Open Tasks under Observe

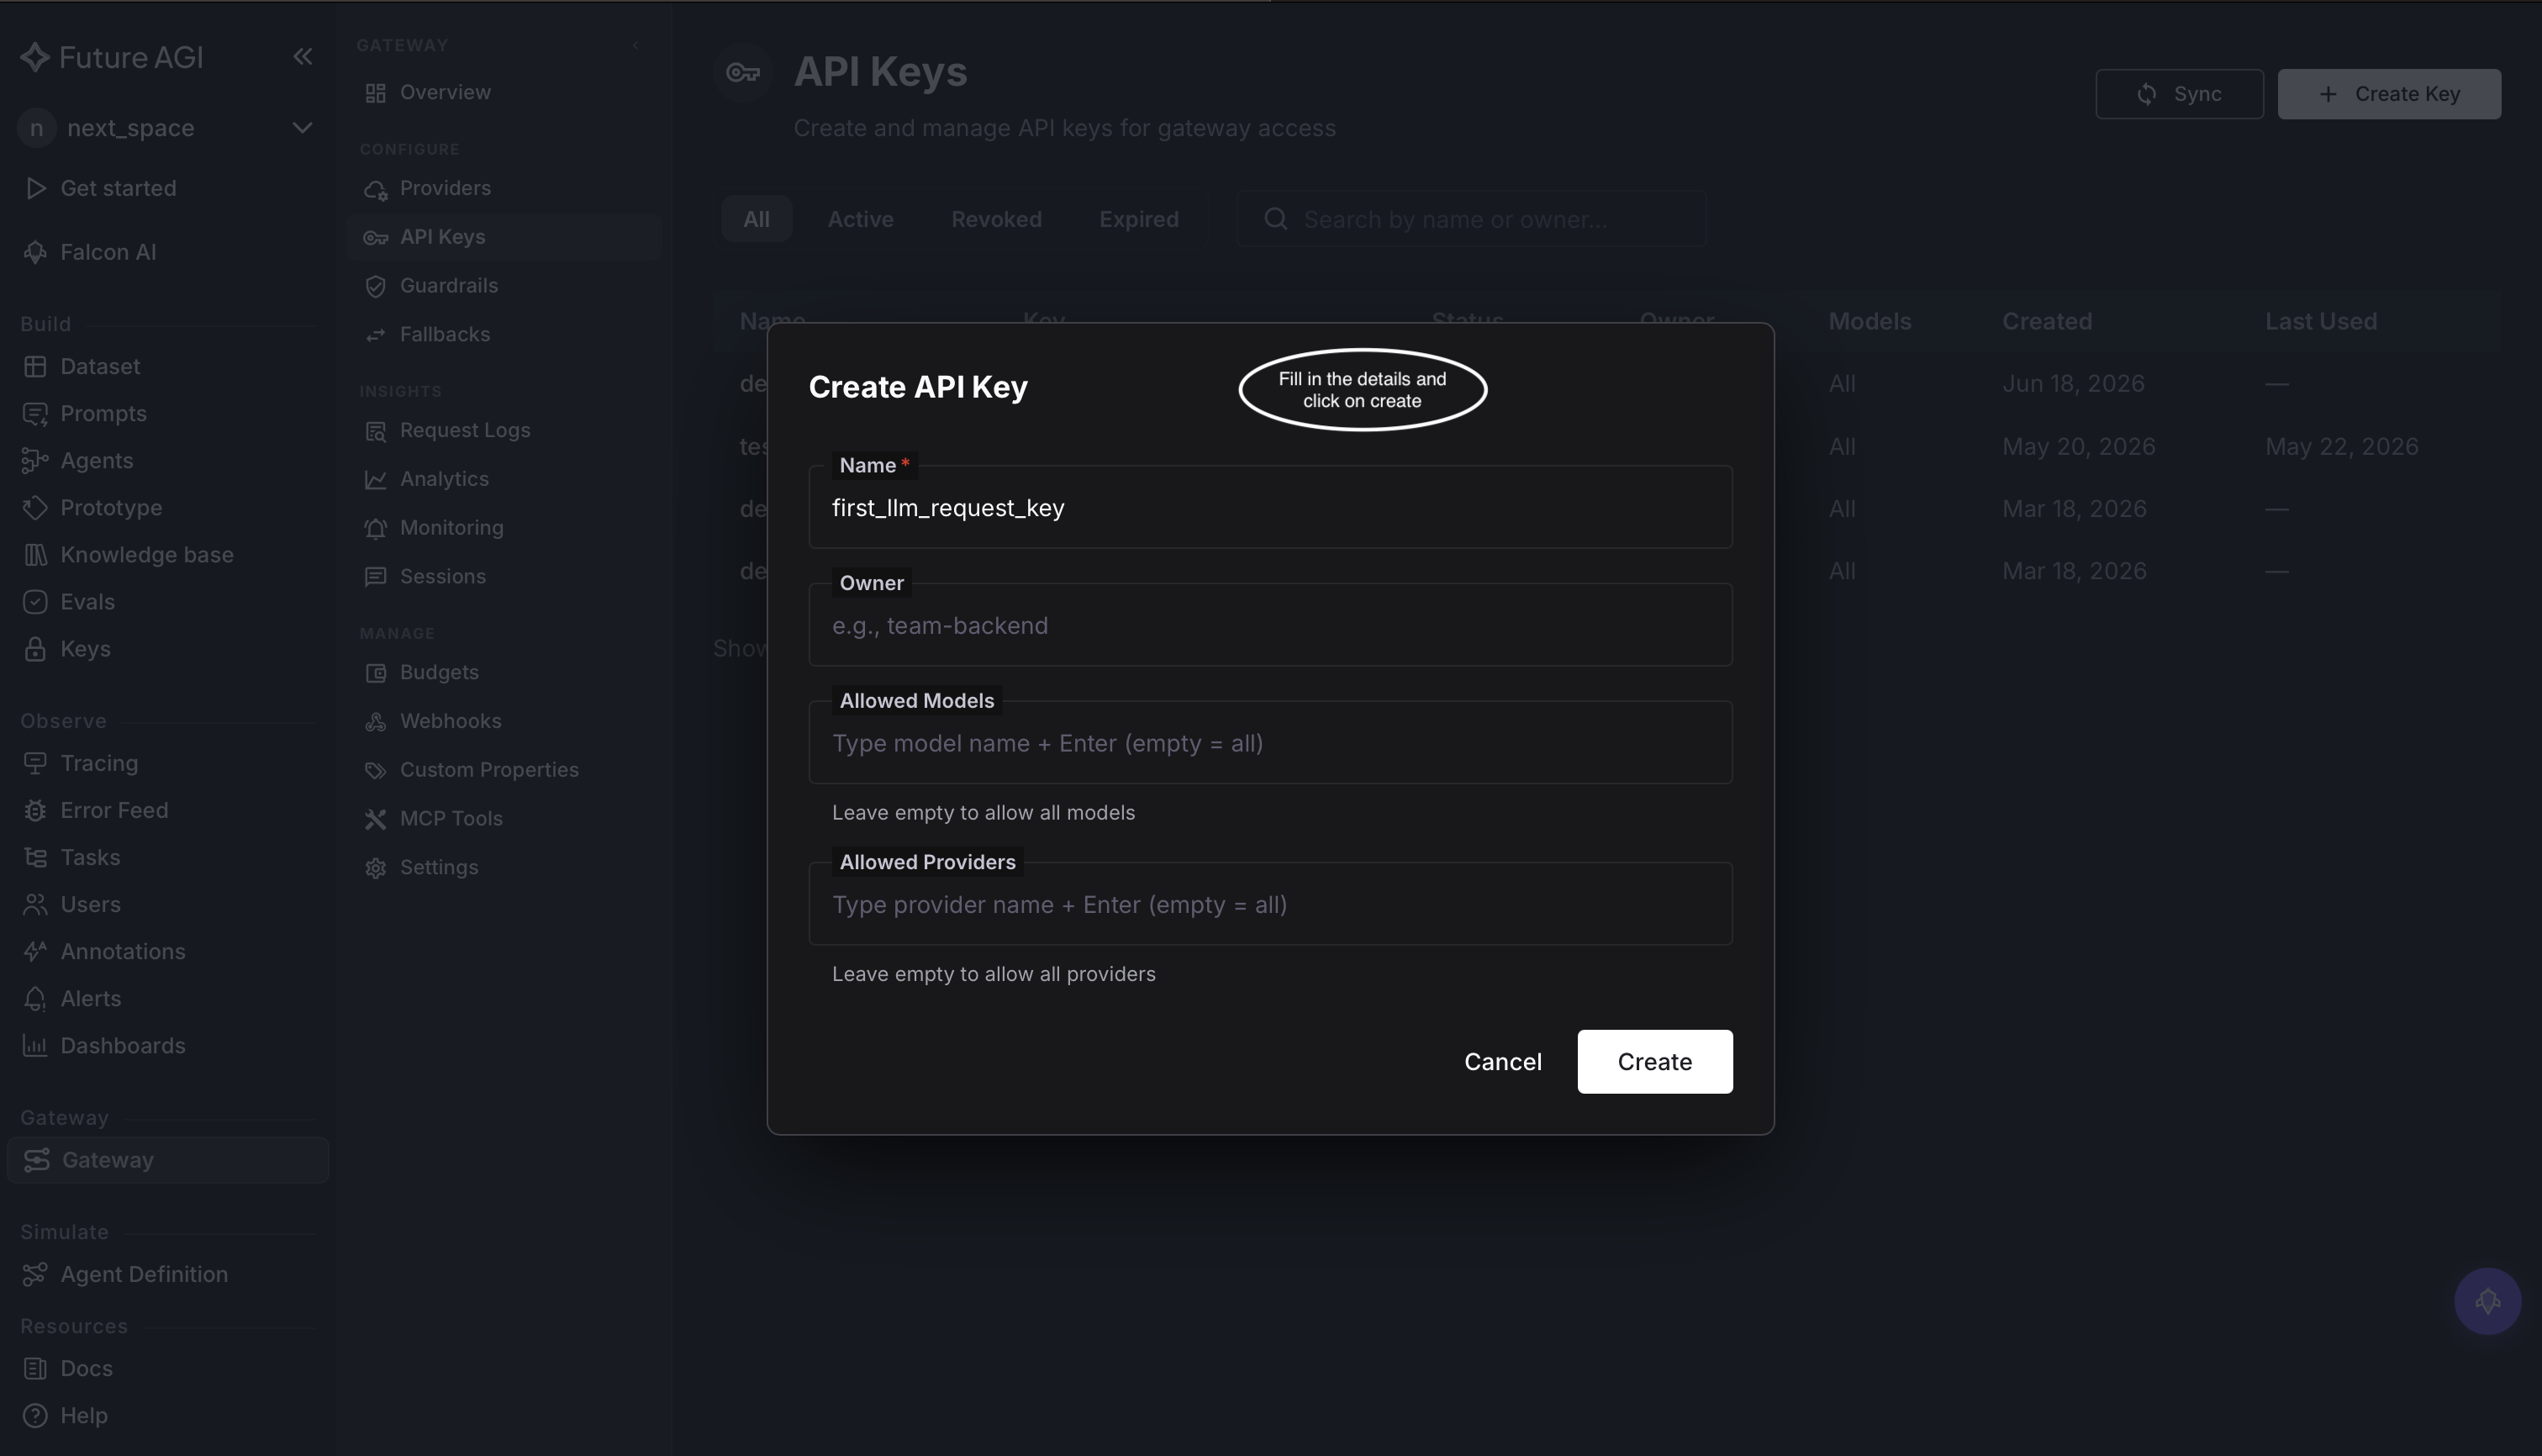tap(90, 857)
